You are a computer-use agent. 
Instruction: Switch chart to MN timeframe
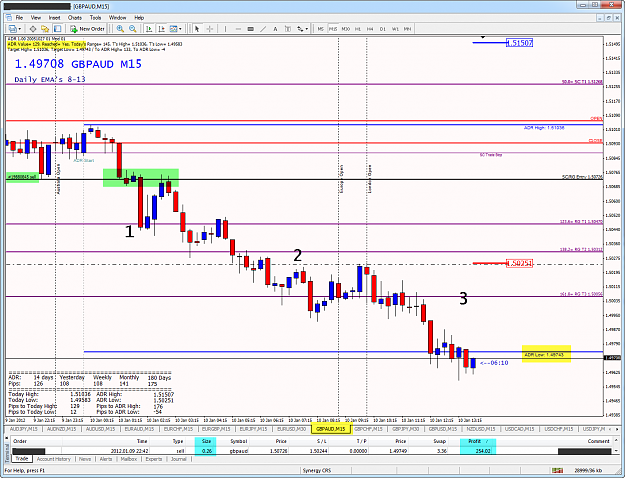coord(407,29)
